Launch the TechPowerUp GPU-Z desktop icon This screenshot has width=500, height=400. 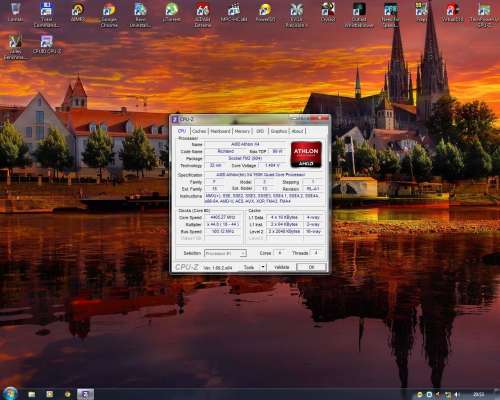(x=484, y=14)
